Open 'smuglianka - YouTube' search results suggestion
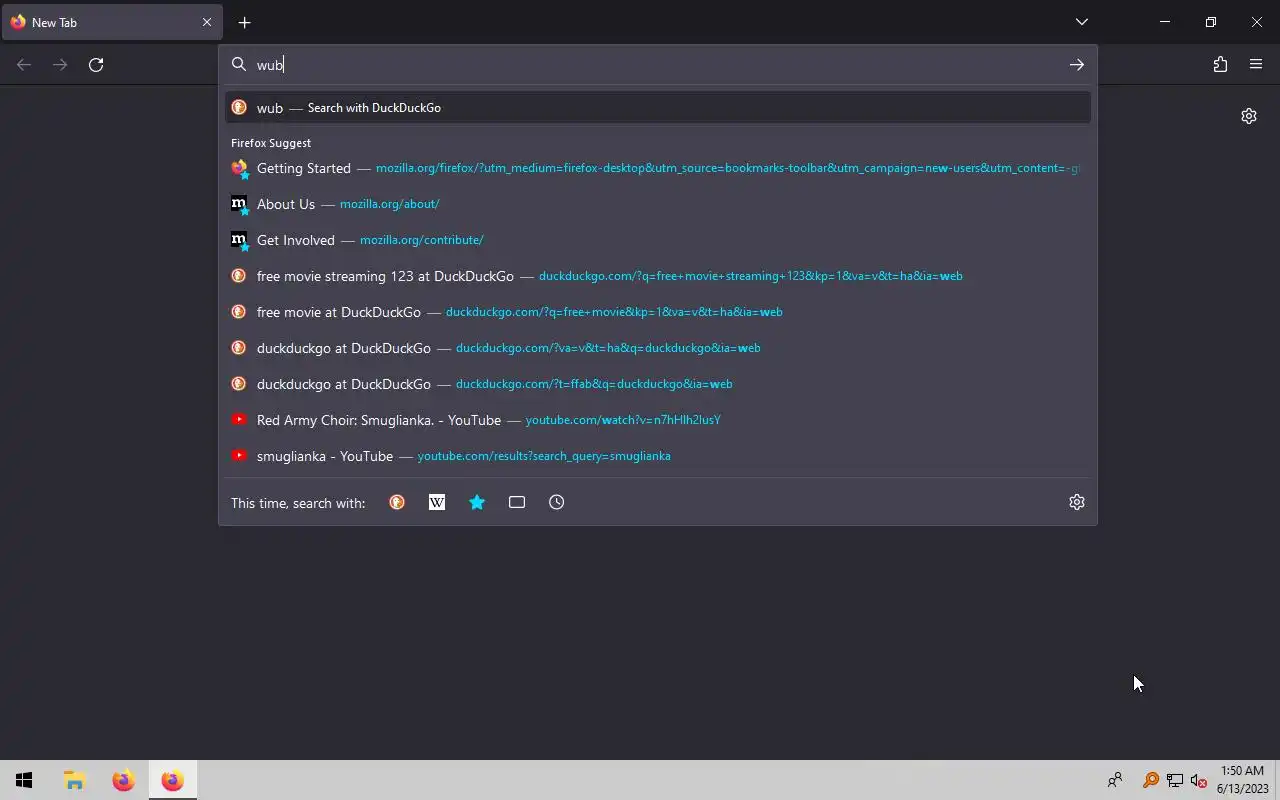The image size is (1280, 800). click(x=658, y=456)
